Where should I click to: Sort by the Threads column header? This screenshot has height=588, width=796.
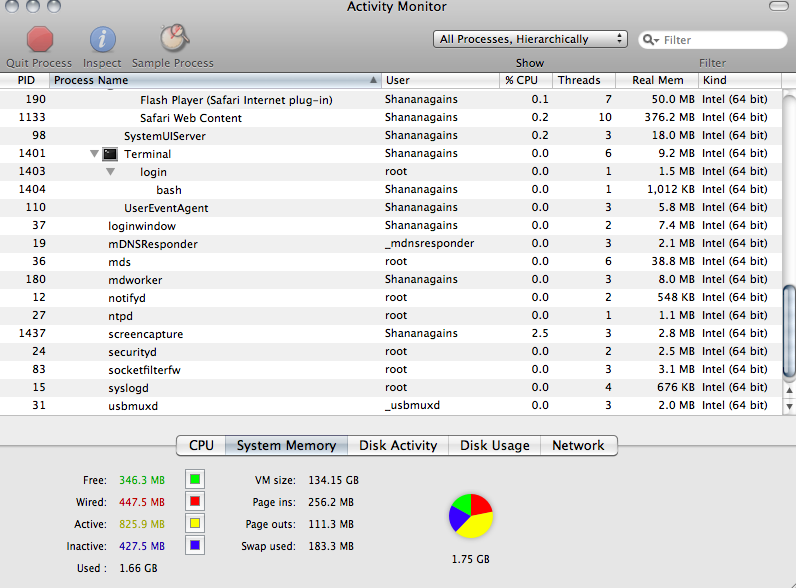point(584,80)
